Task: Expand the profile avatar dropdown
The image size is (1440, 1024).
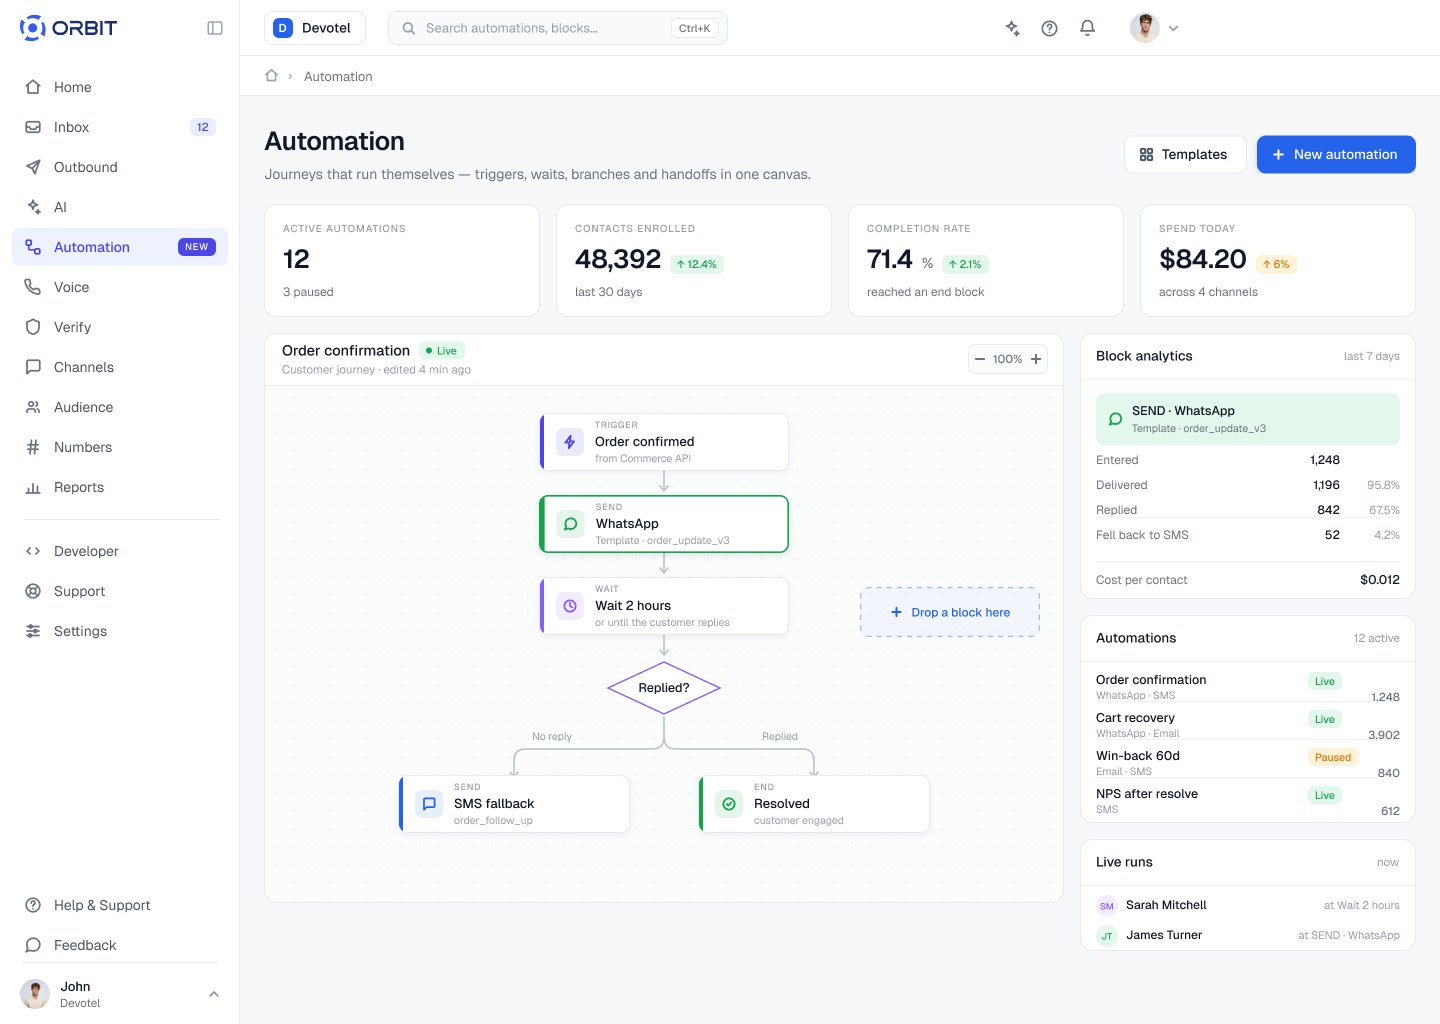Action: pyautogui.click(x=1155, y=28)
